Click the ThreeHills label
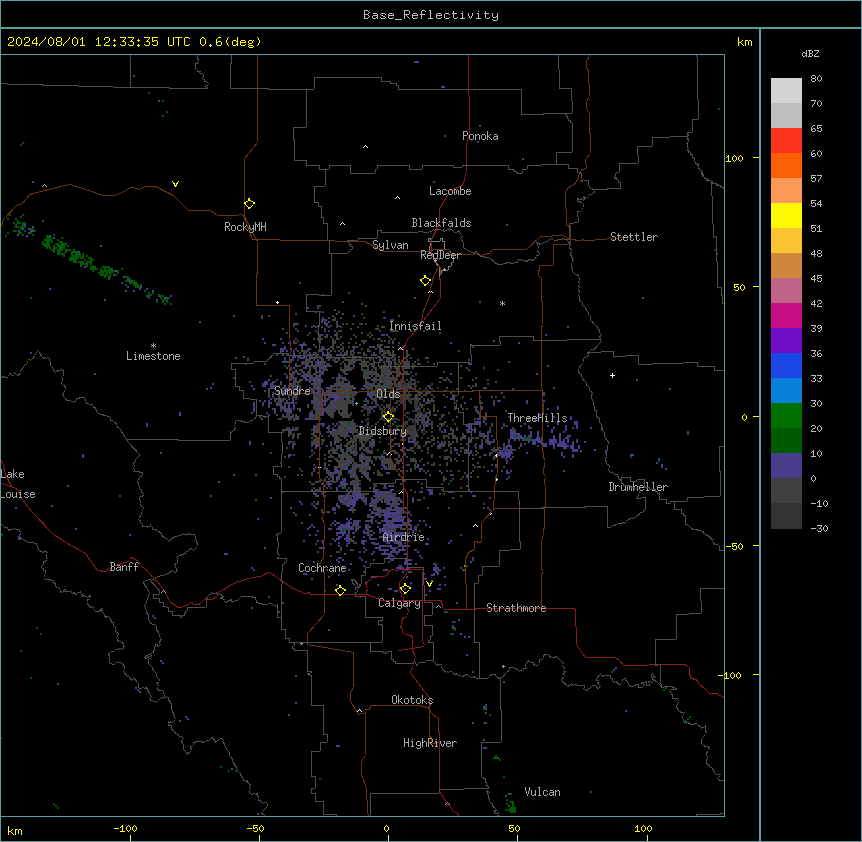Viewport: 862px width, 842px height. (x=537, y=418)
